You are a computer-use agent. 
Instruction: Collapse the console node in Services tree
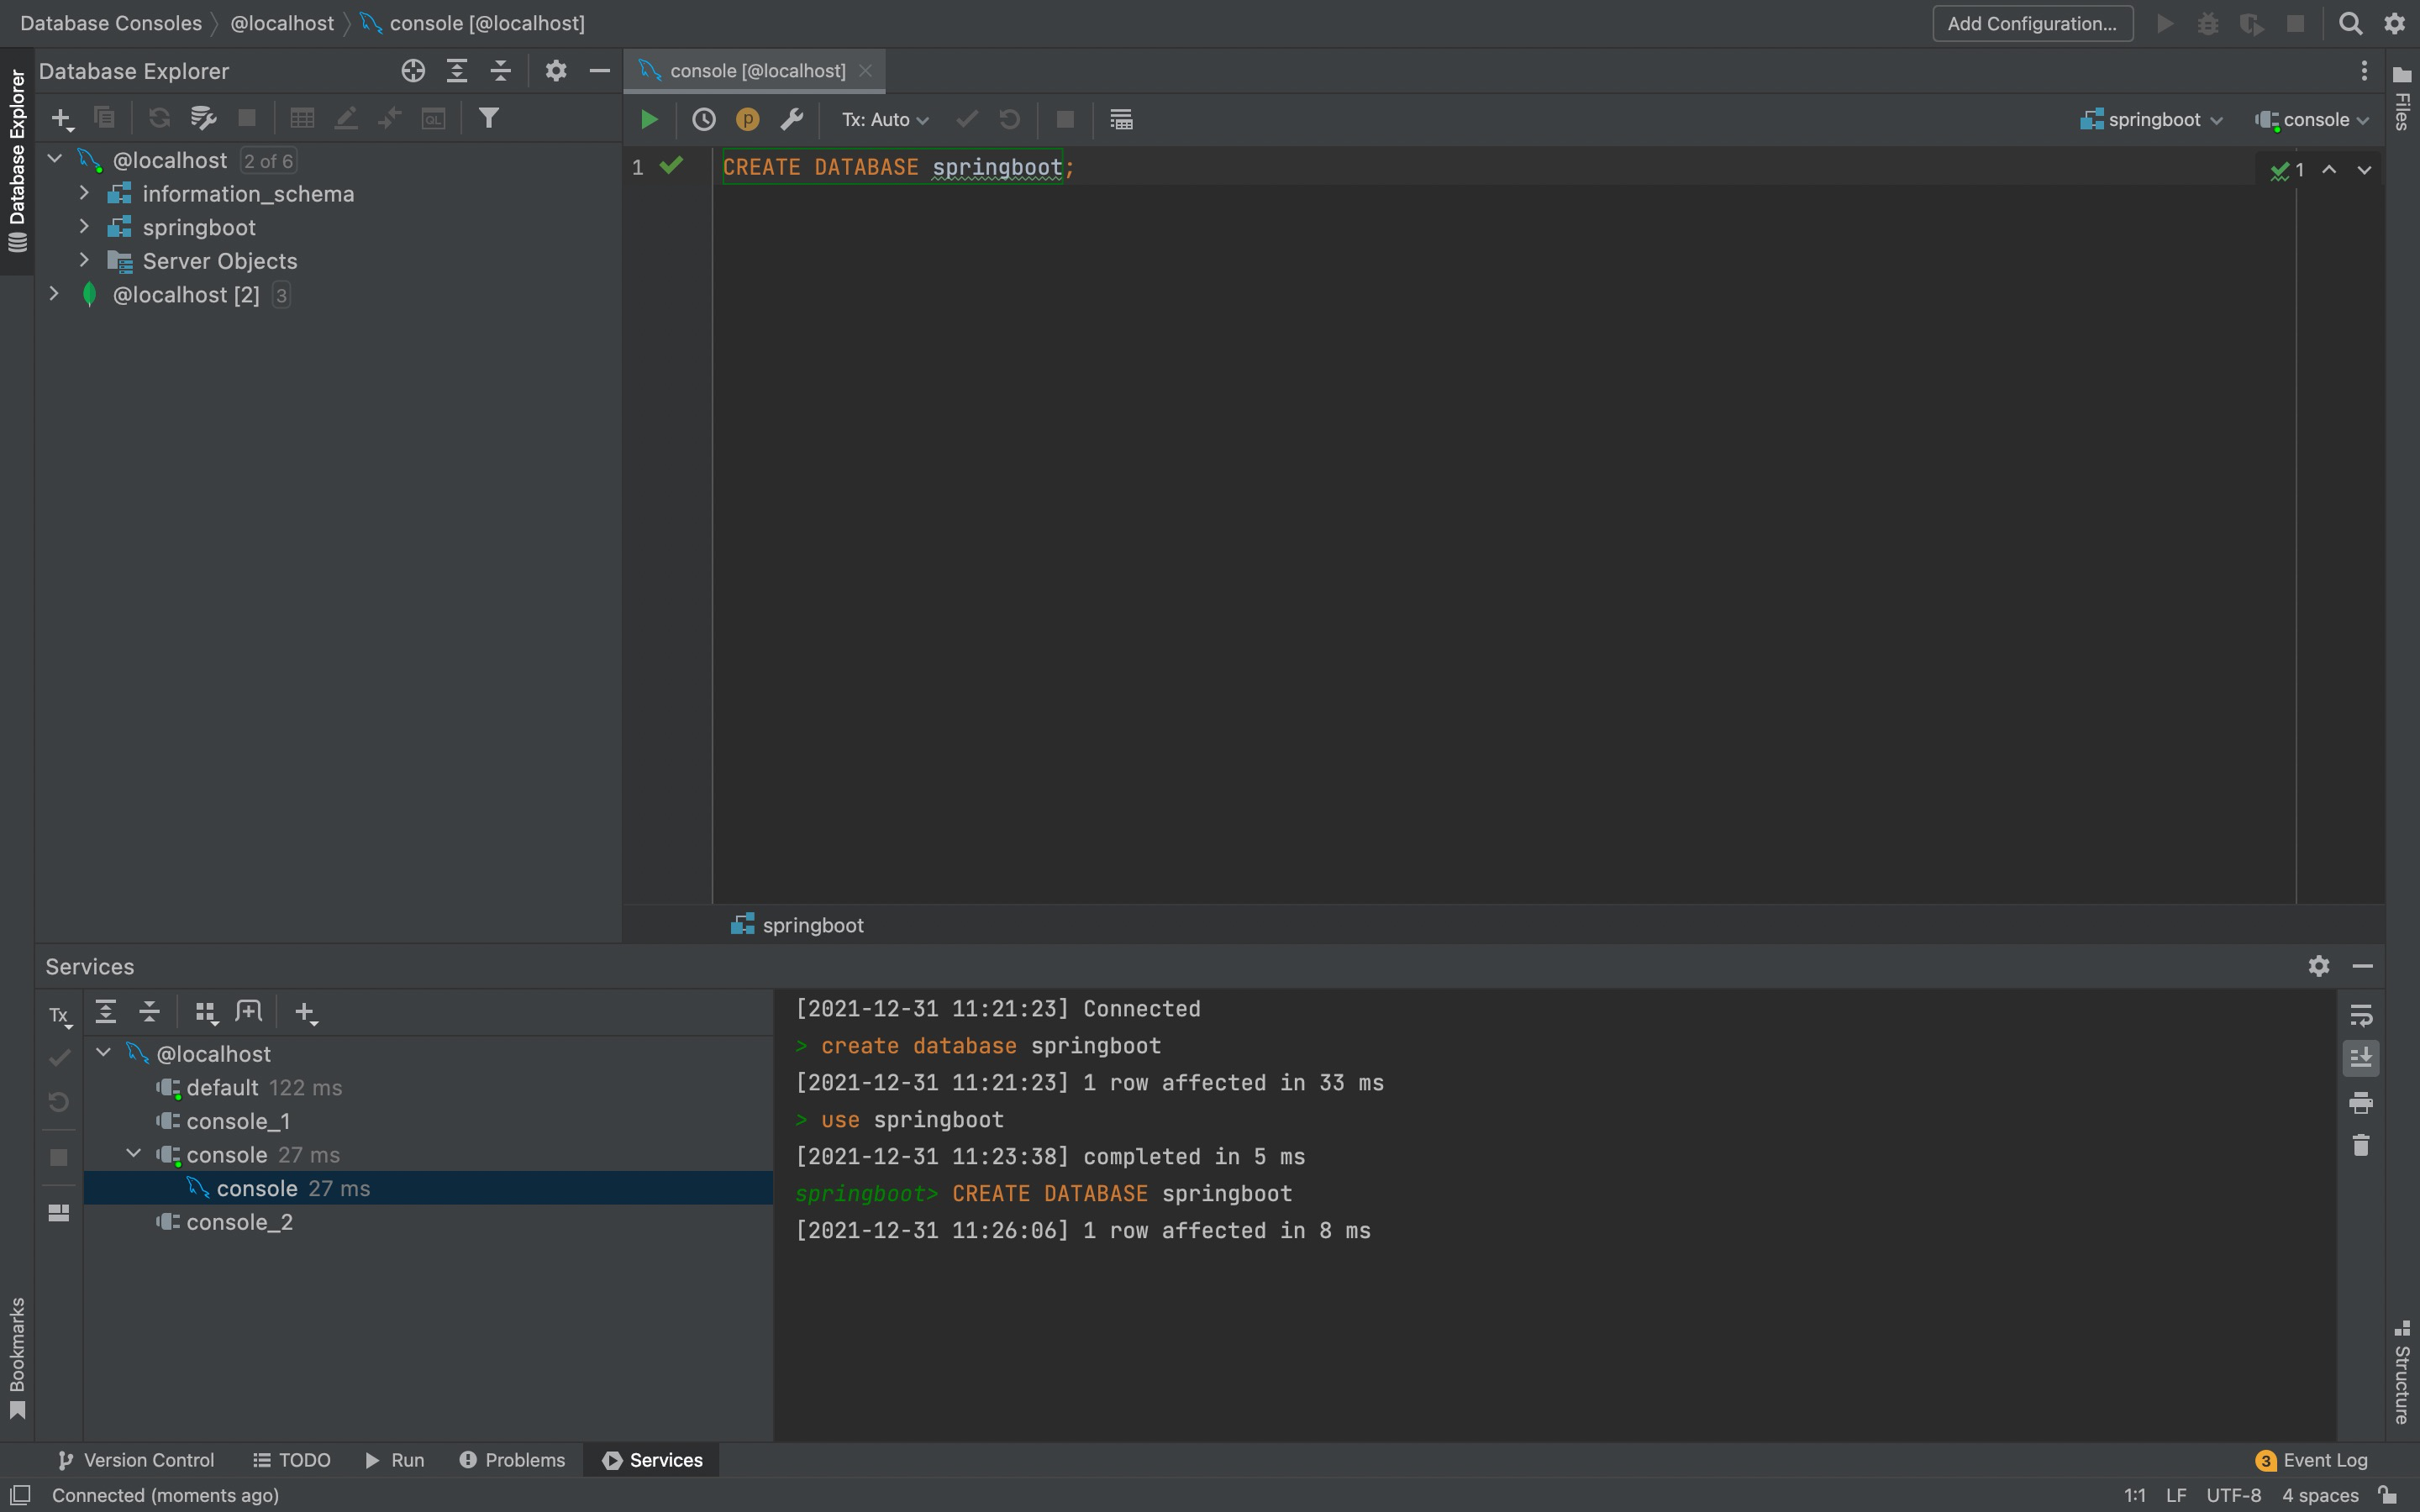click(134, 1154)
